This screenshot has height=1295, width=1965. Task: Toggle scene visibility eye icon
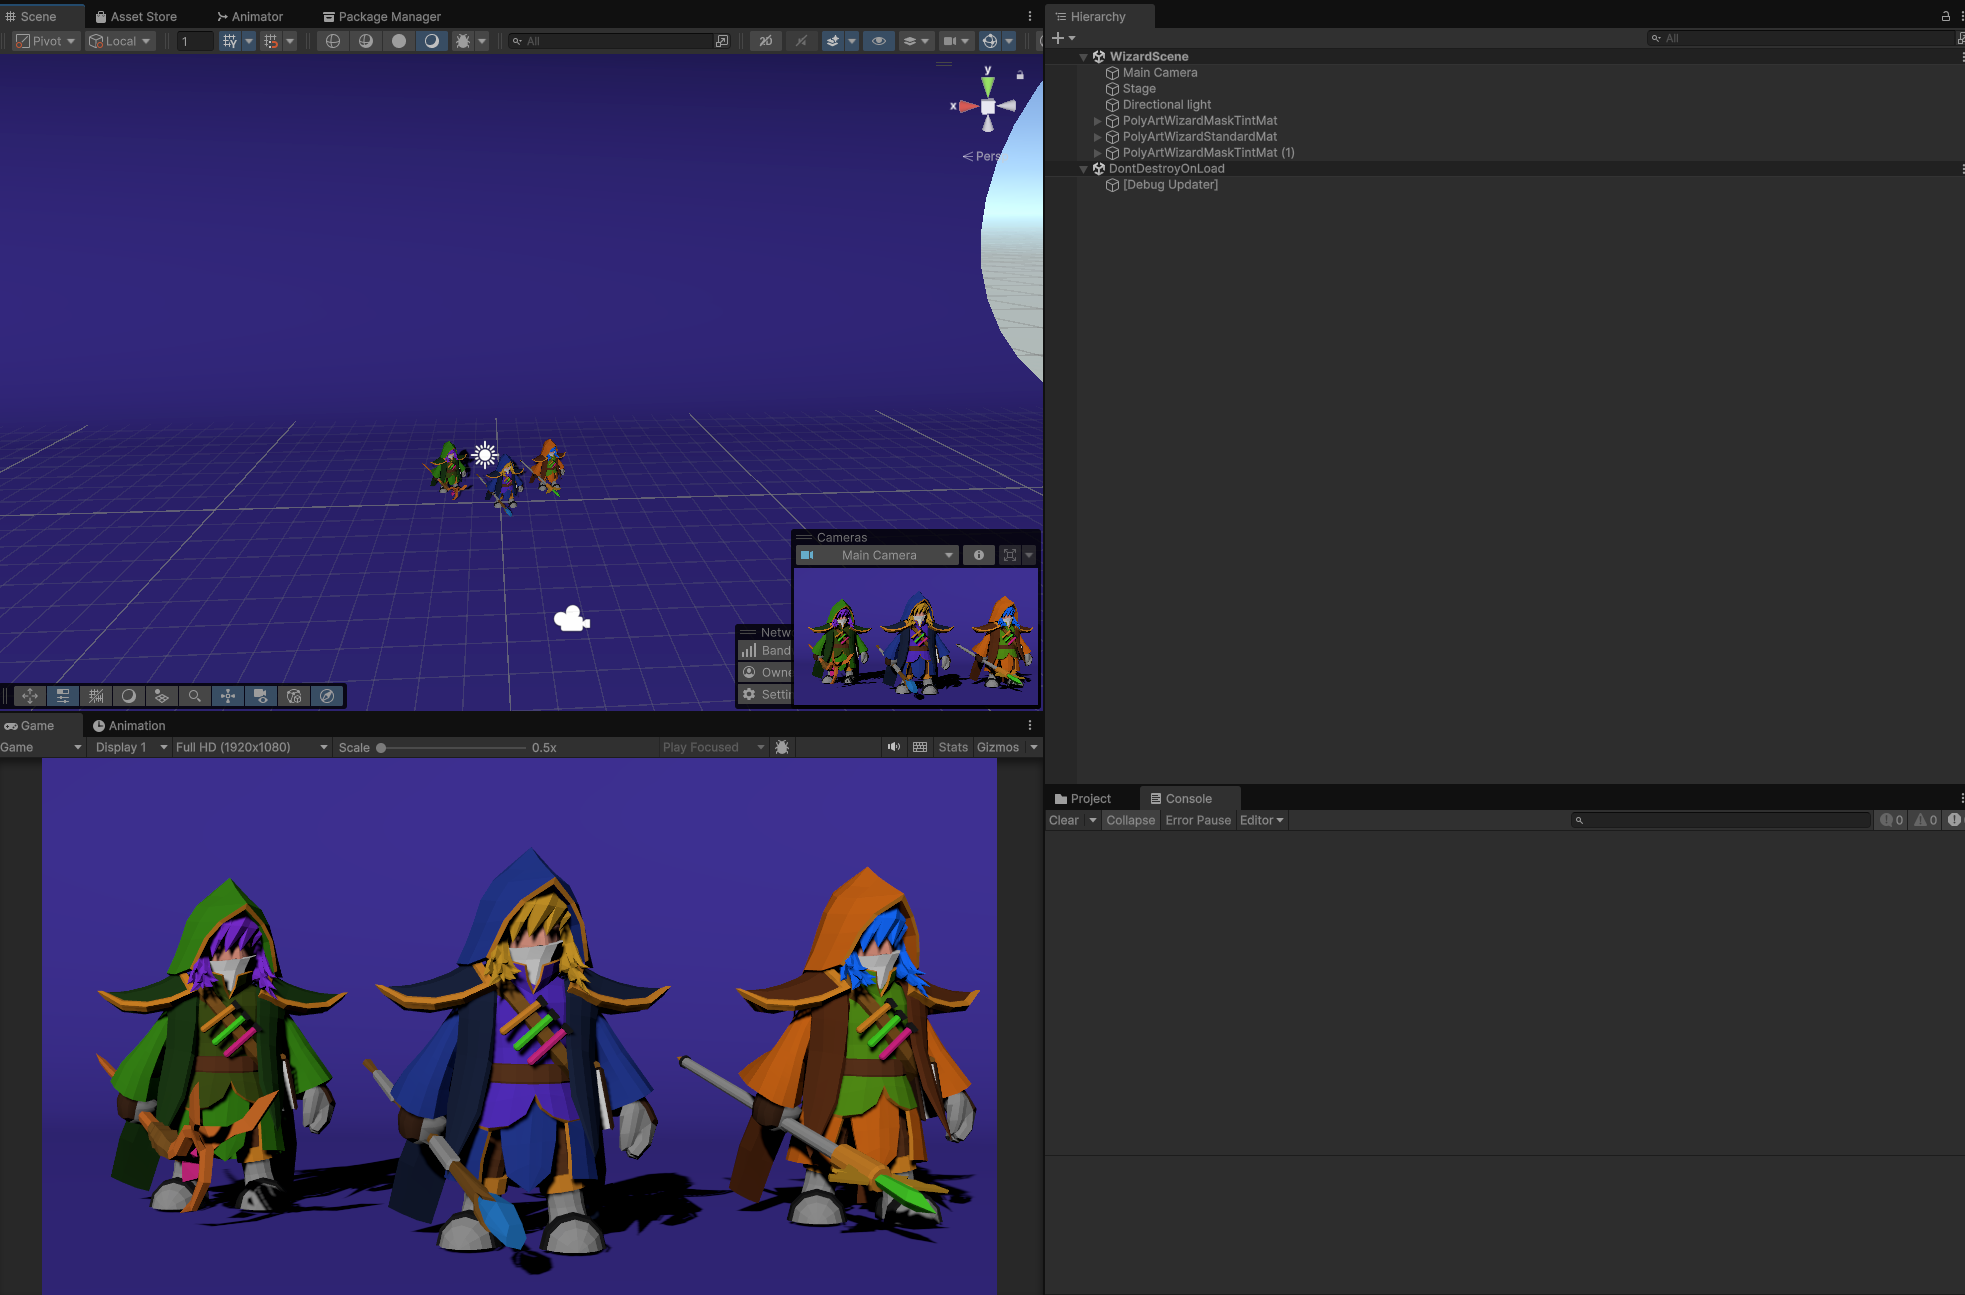click(879, 41)
